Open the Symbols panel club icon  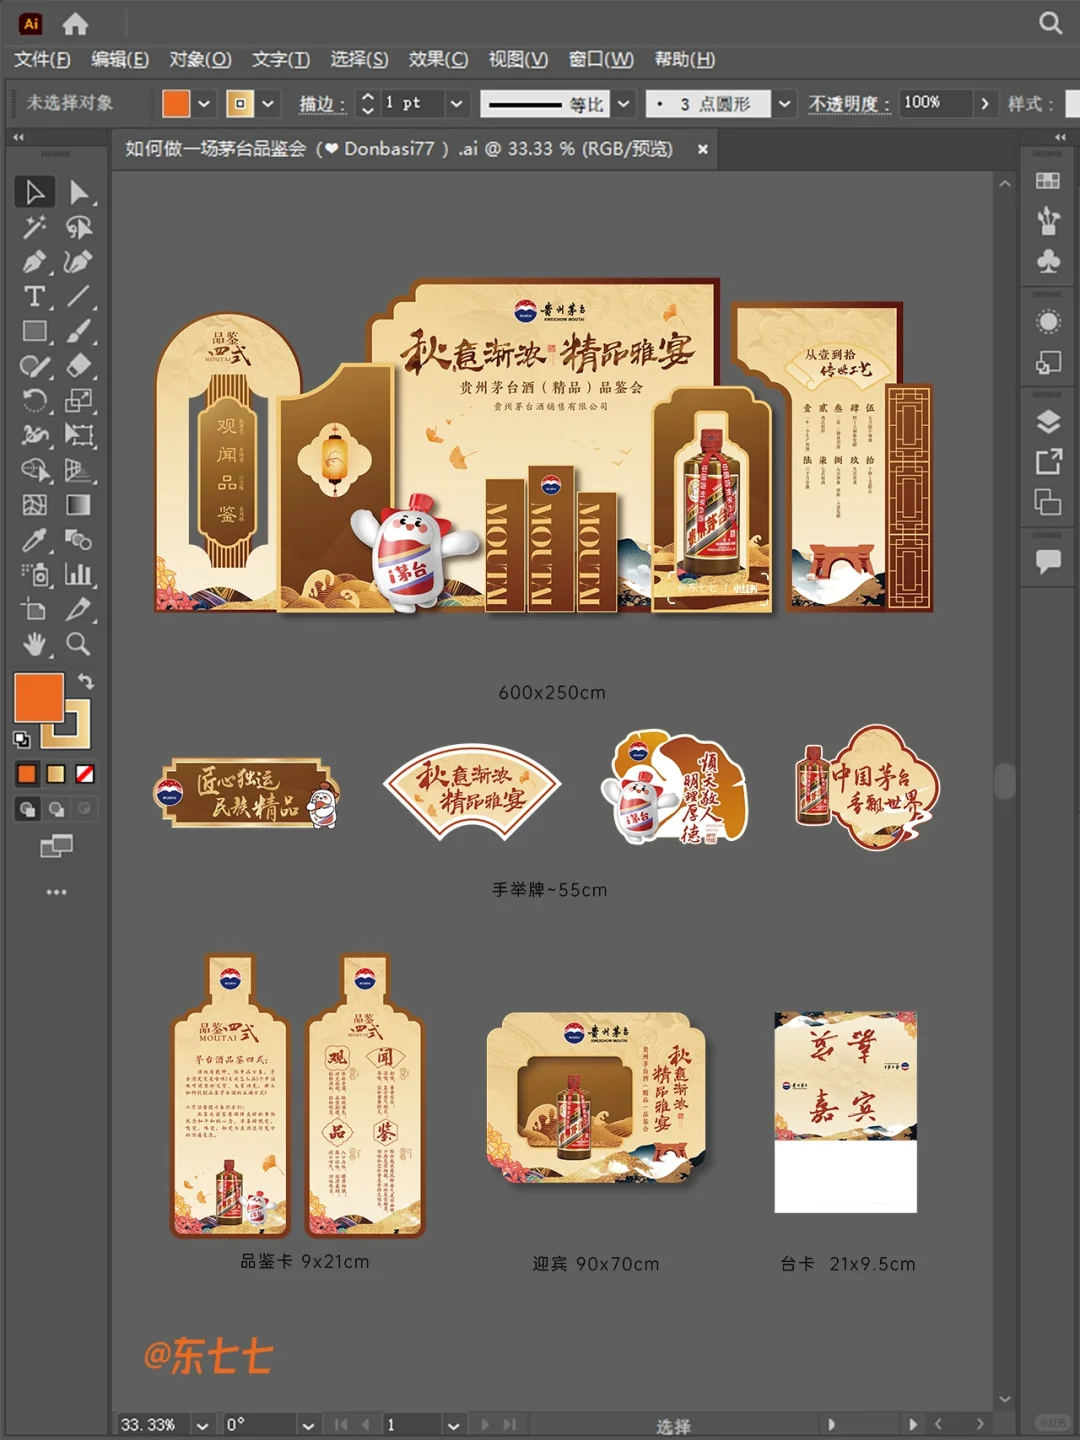coord(1048,261)
